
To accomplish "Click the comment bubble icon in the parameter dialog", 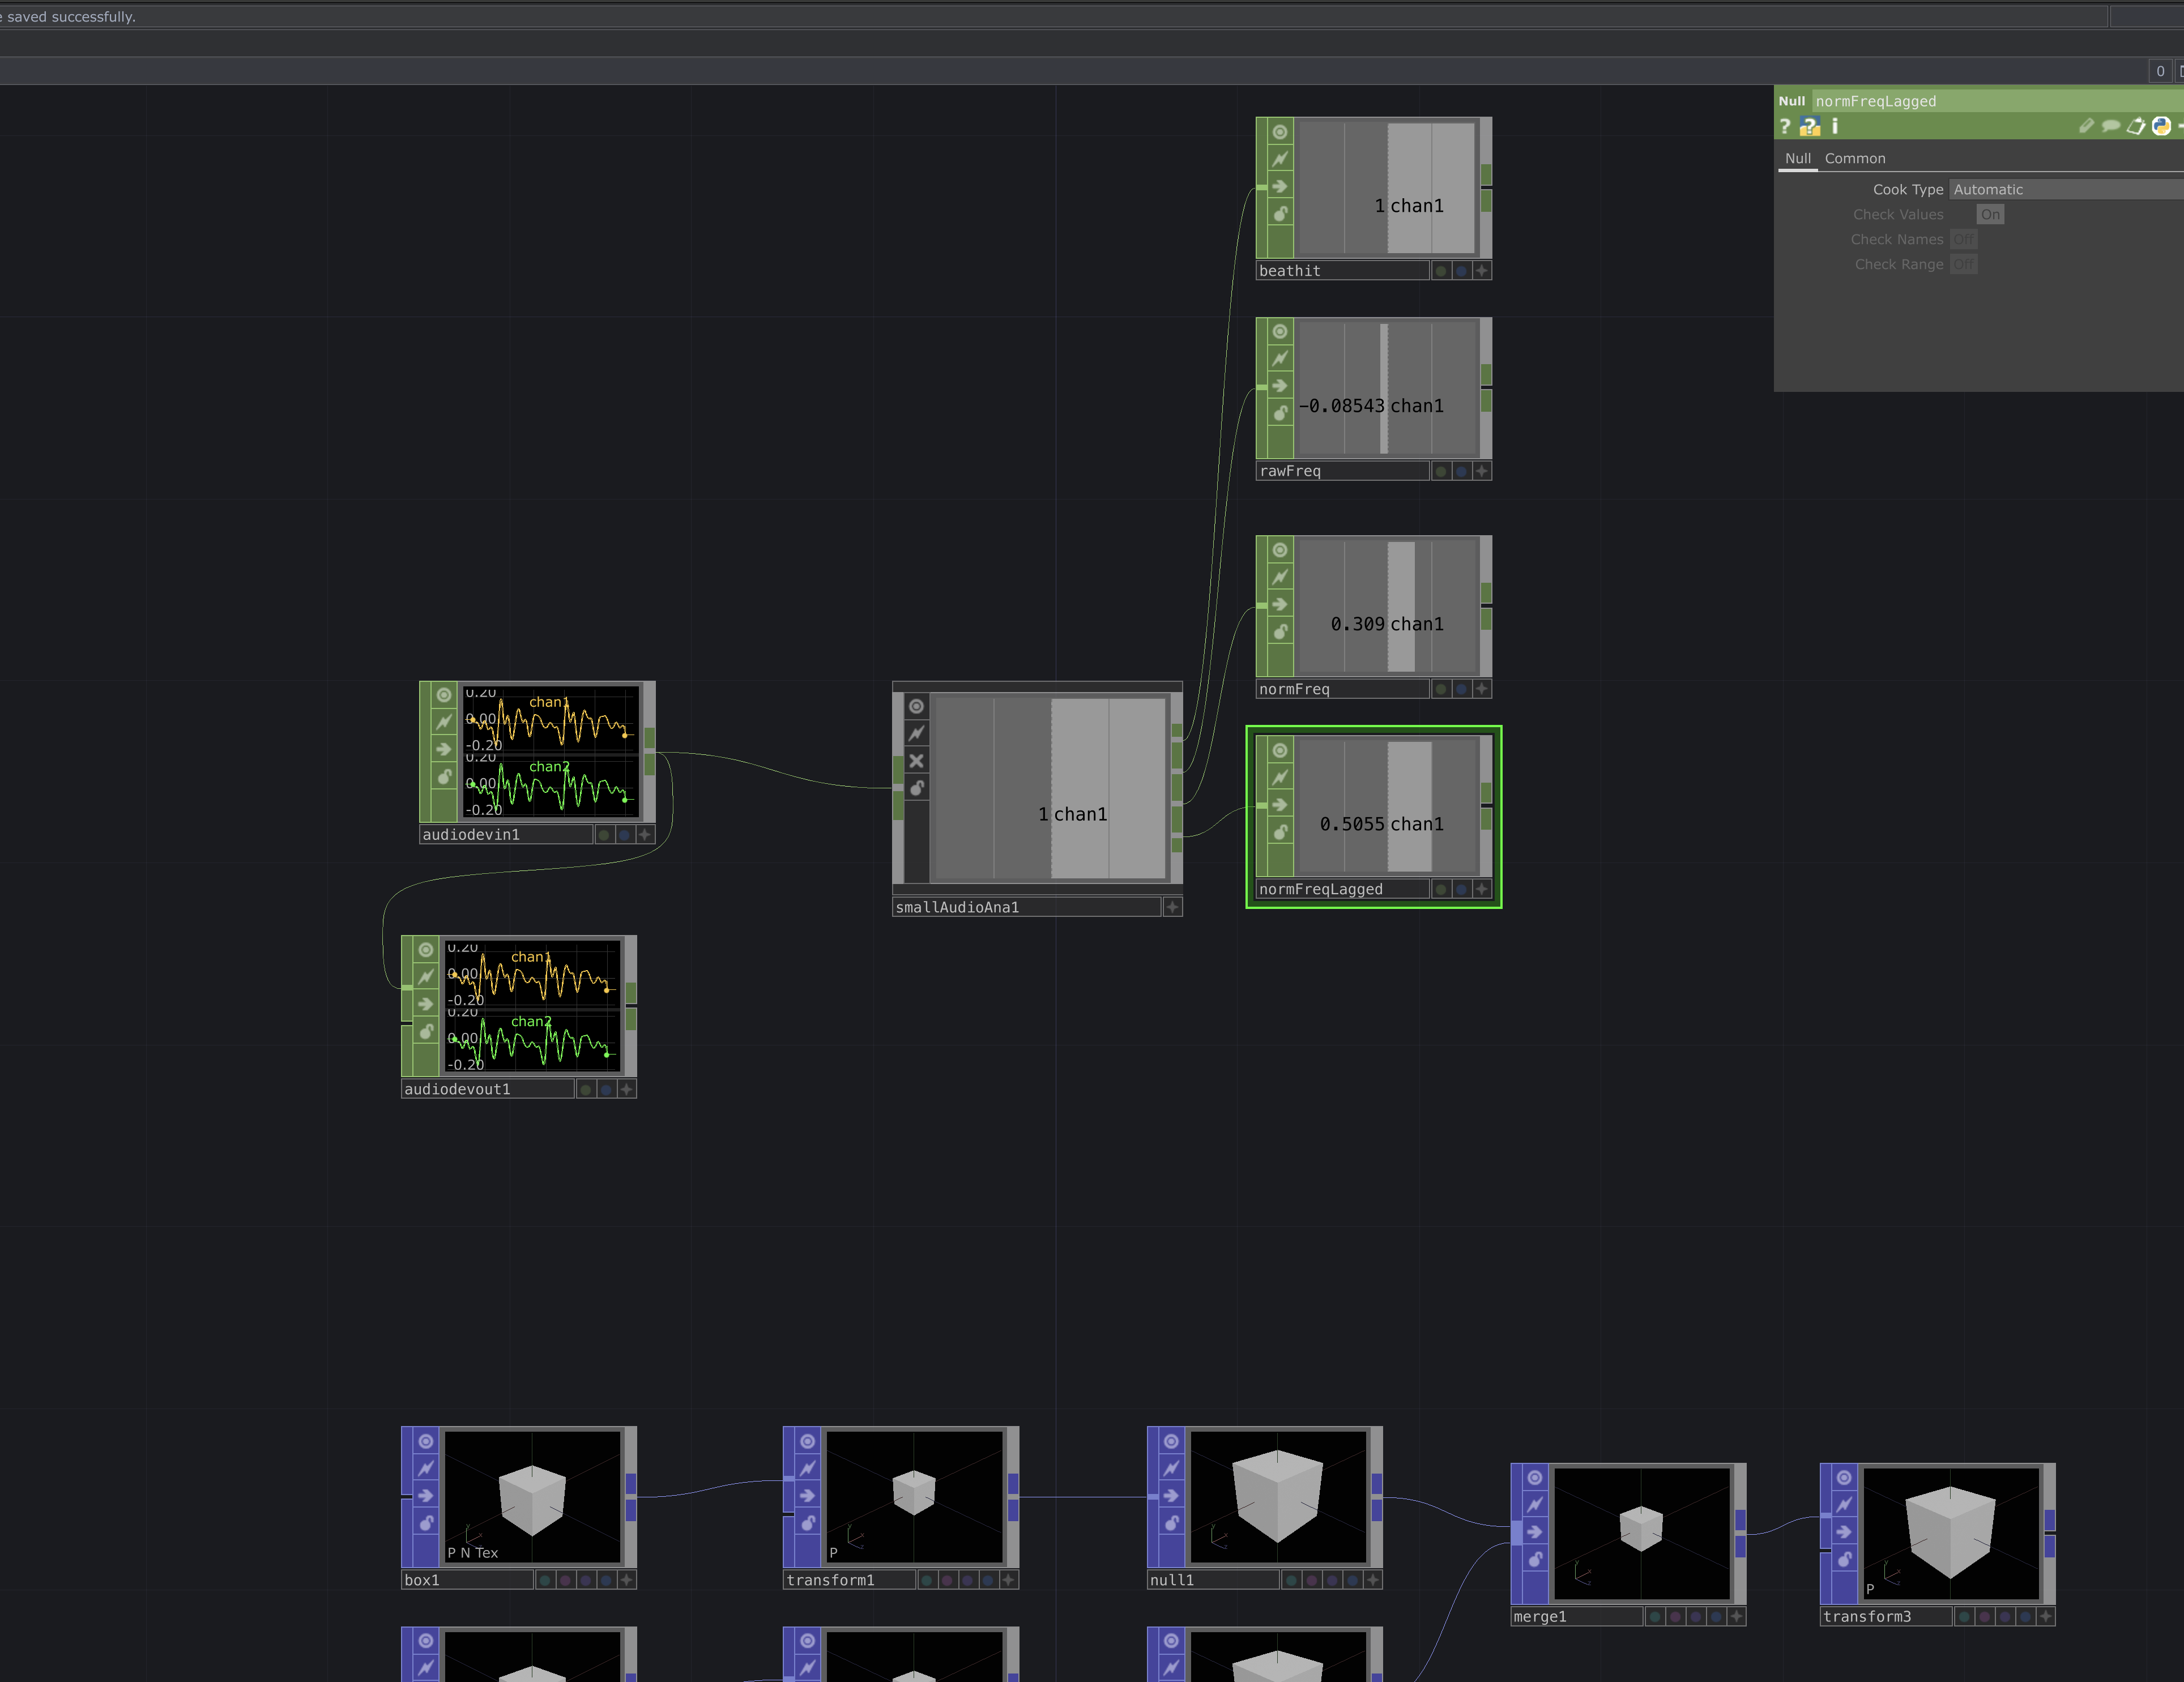I will pyautogui.click(x=2110, y=126).
